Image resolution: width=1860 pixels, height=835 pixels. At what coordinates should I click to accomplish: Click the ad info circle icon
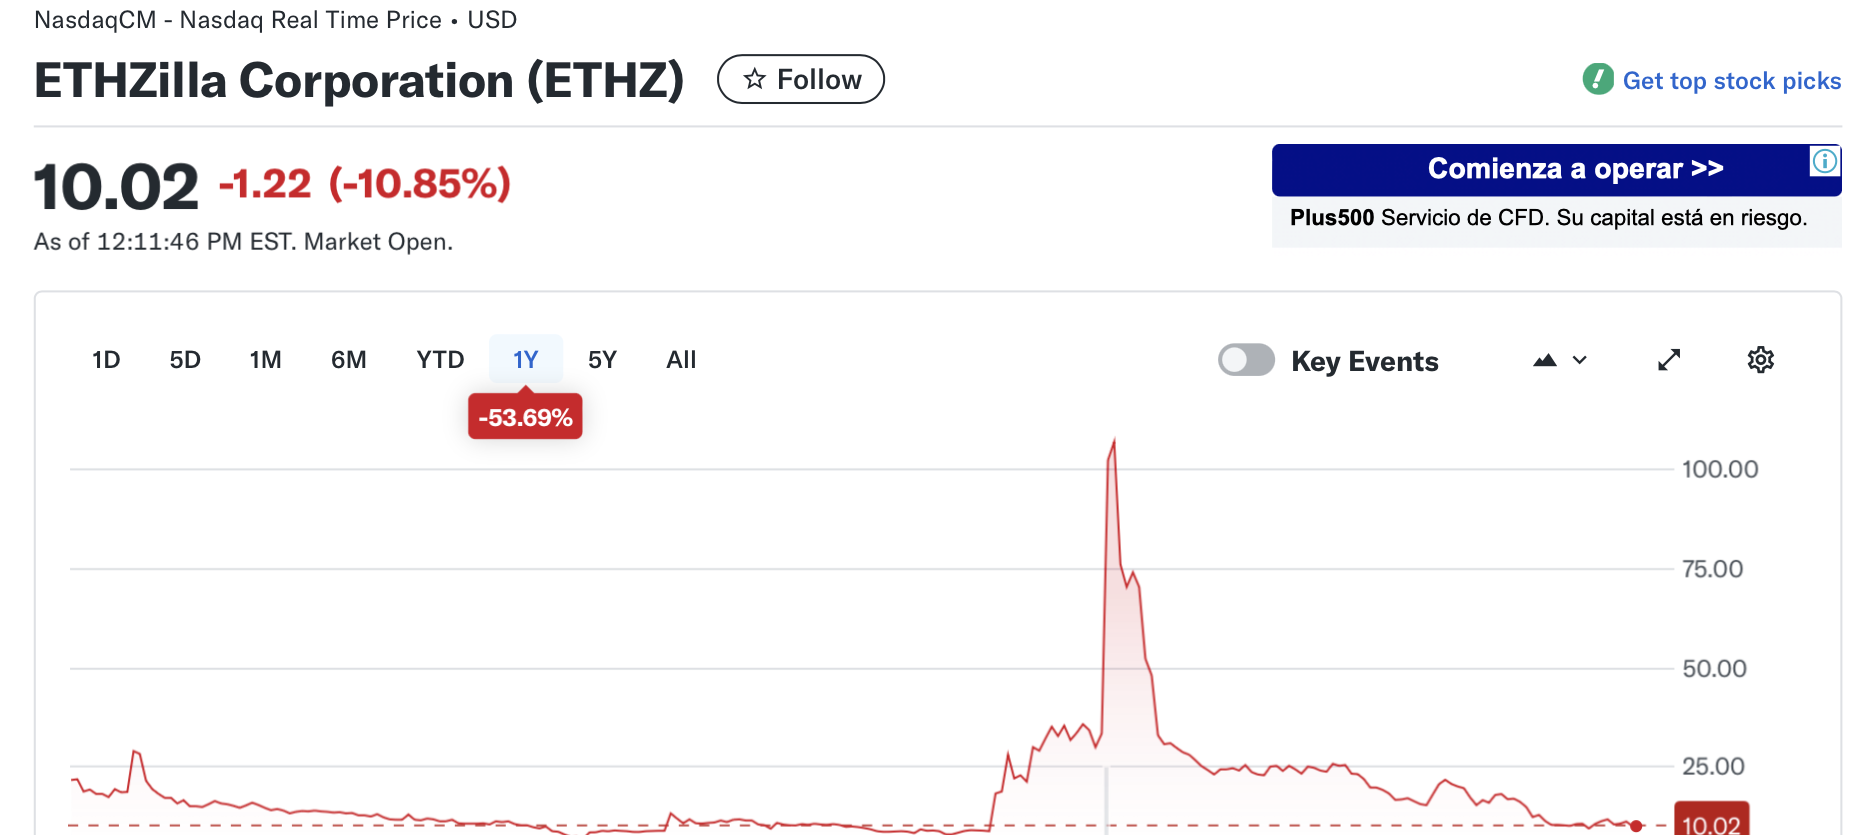click(1824, 161)
